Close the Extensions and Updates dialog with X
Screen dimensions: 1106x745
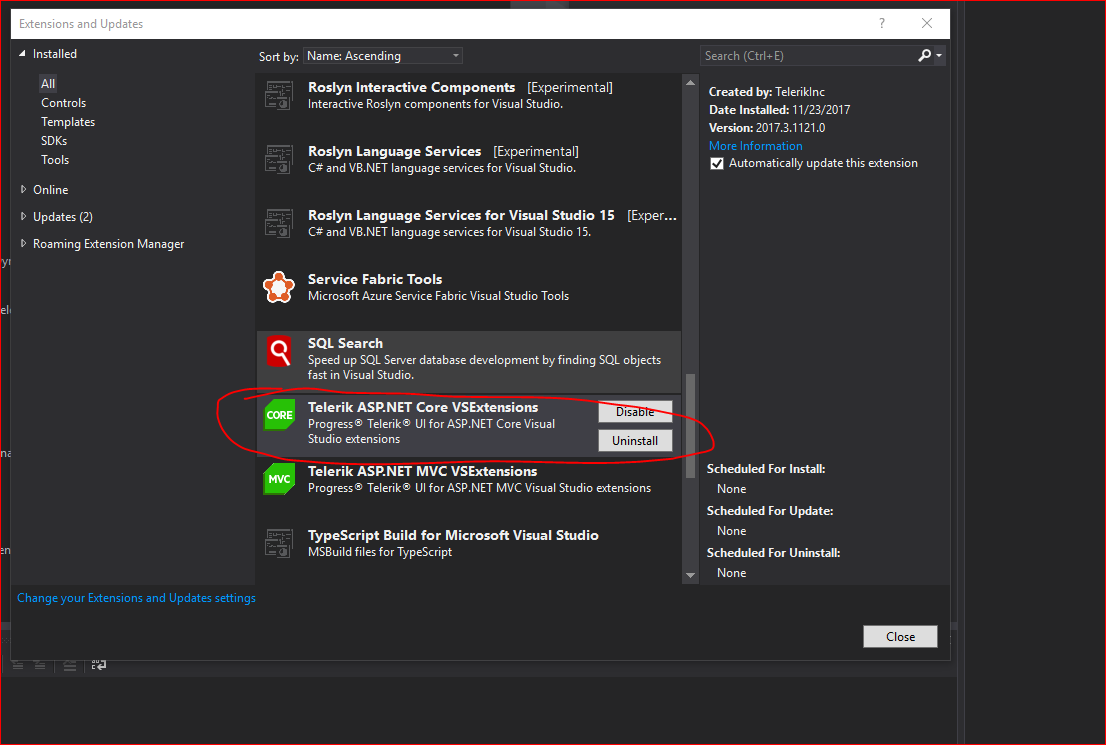coord(927,23)
